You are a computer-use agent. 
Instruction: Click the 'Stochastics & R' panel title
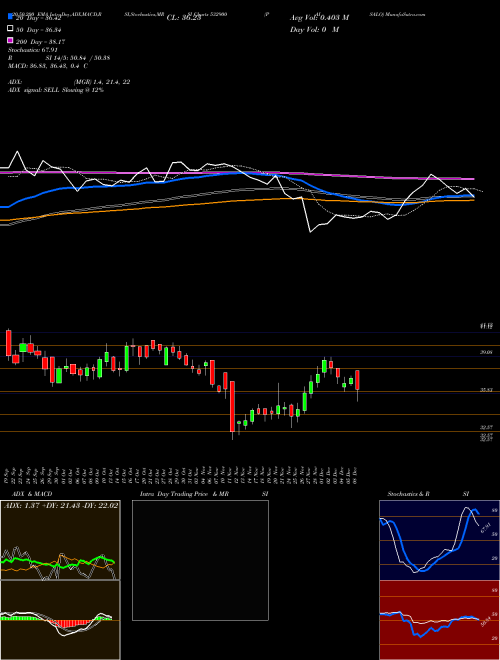[408, 494]
